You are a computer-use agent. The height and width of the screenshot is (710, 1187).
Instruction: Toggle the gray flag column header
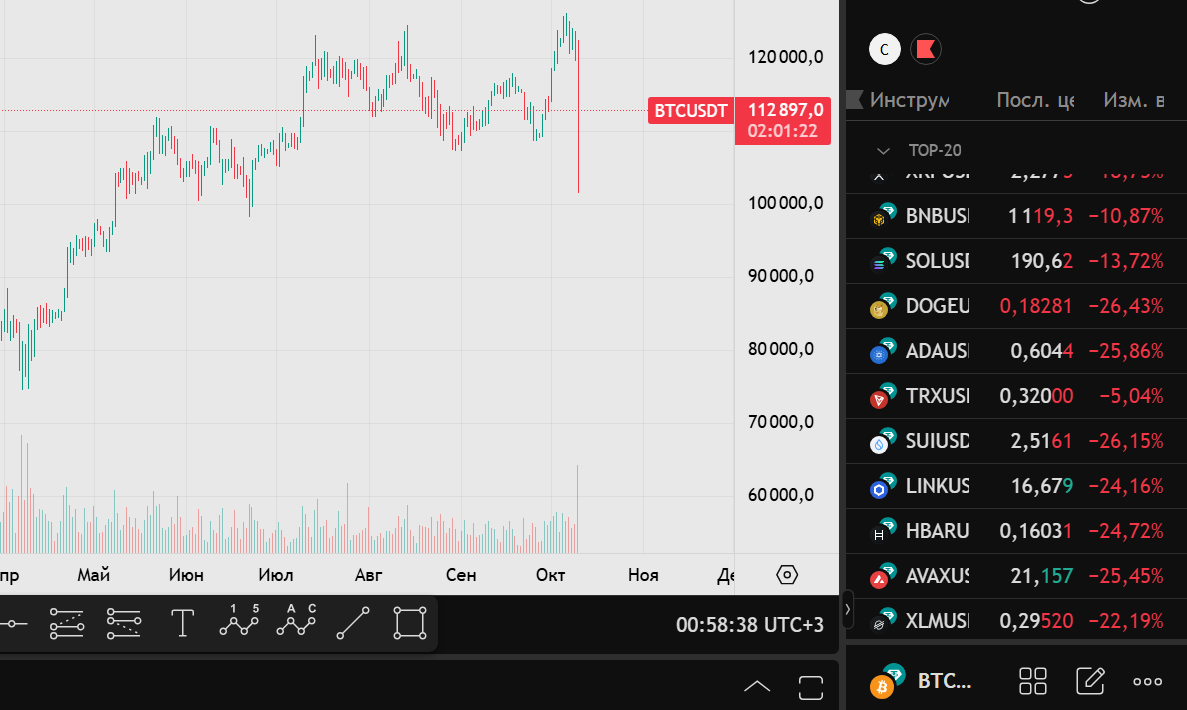tap(854, 100)
